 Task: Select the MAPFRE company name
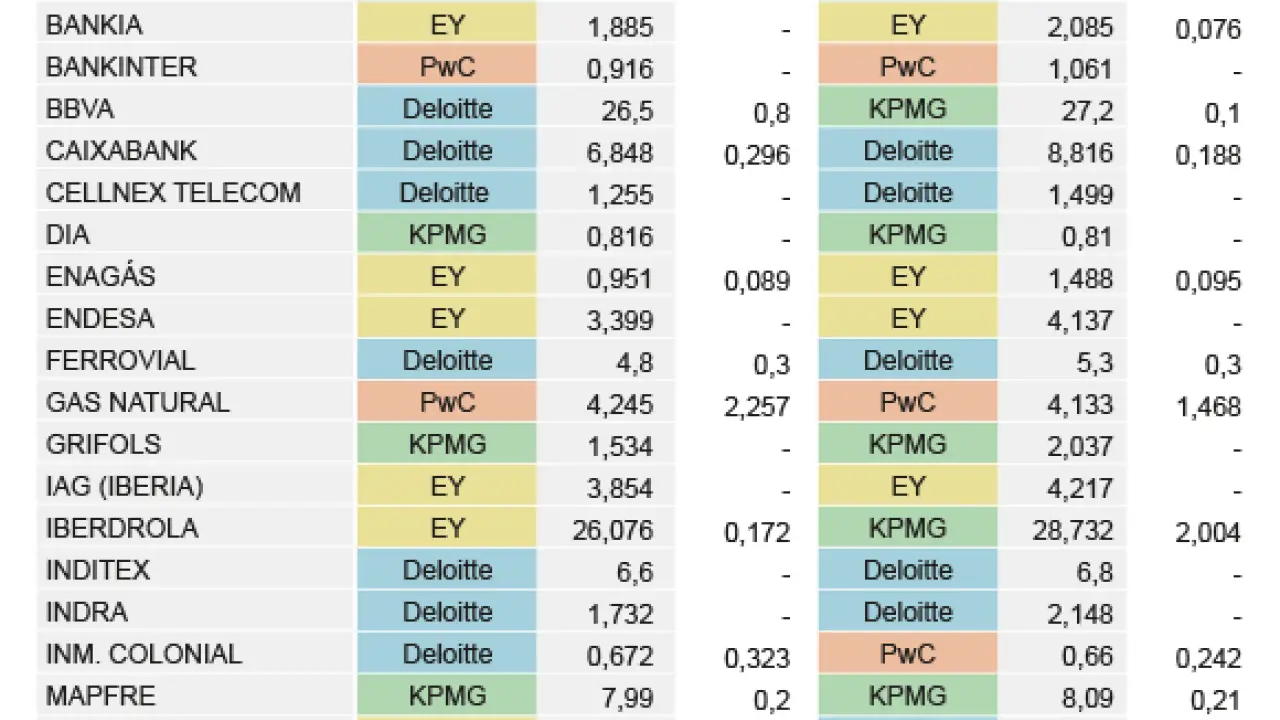[101, 696]
